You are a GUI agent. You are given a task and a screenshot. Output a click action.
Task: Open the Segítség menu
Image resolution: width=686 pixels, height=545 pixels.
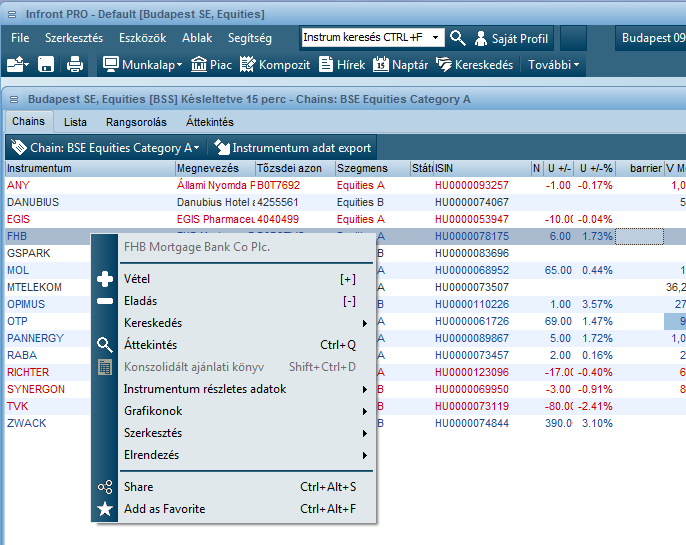coord(249,38)
